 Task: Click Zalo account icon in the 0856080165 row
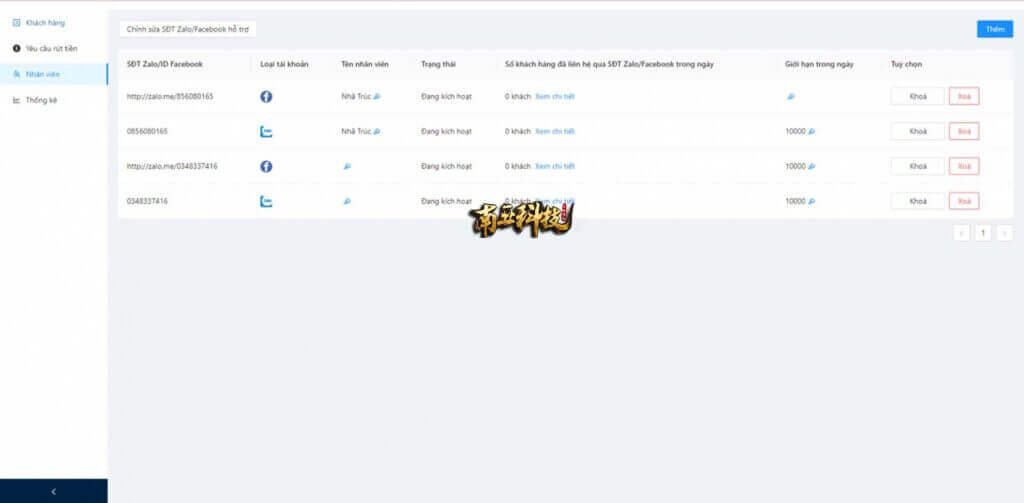pos(266,131)
